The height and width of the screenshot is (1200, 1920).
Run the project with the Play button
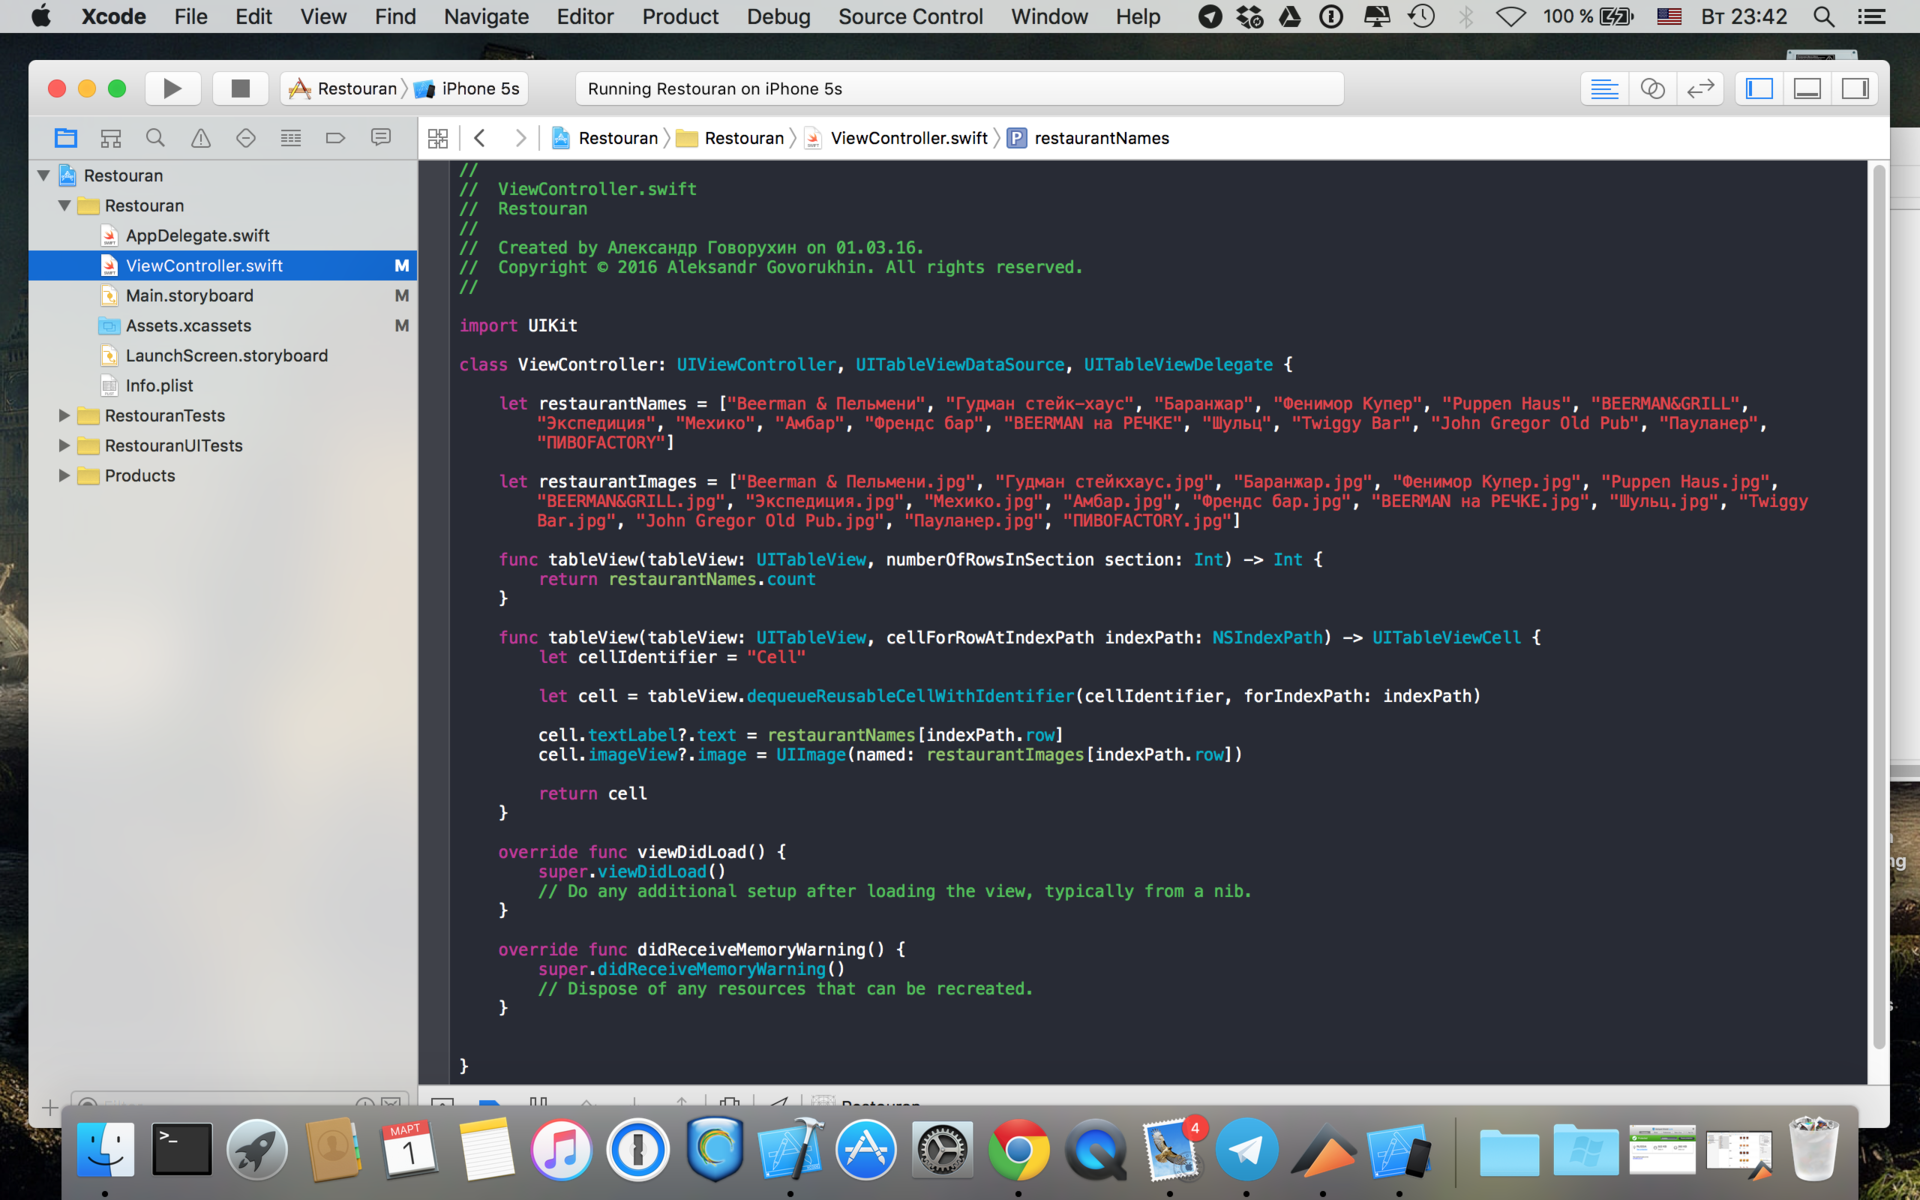coord(172,89)
